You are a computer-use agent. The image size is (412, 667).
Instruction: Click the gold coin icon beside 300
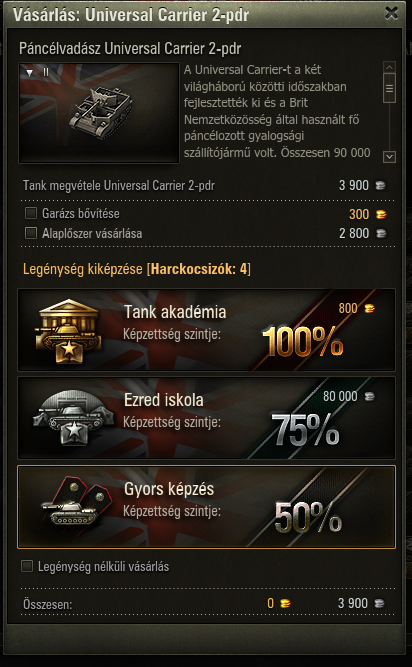pyautogui.click(x=381, y=214)
